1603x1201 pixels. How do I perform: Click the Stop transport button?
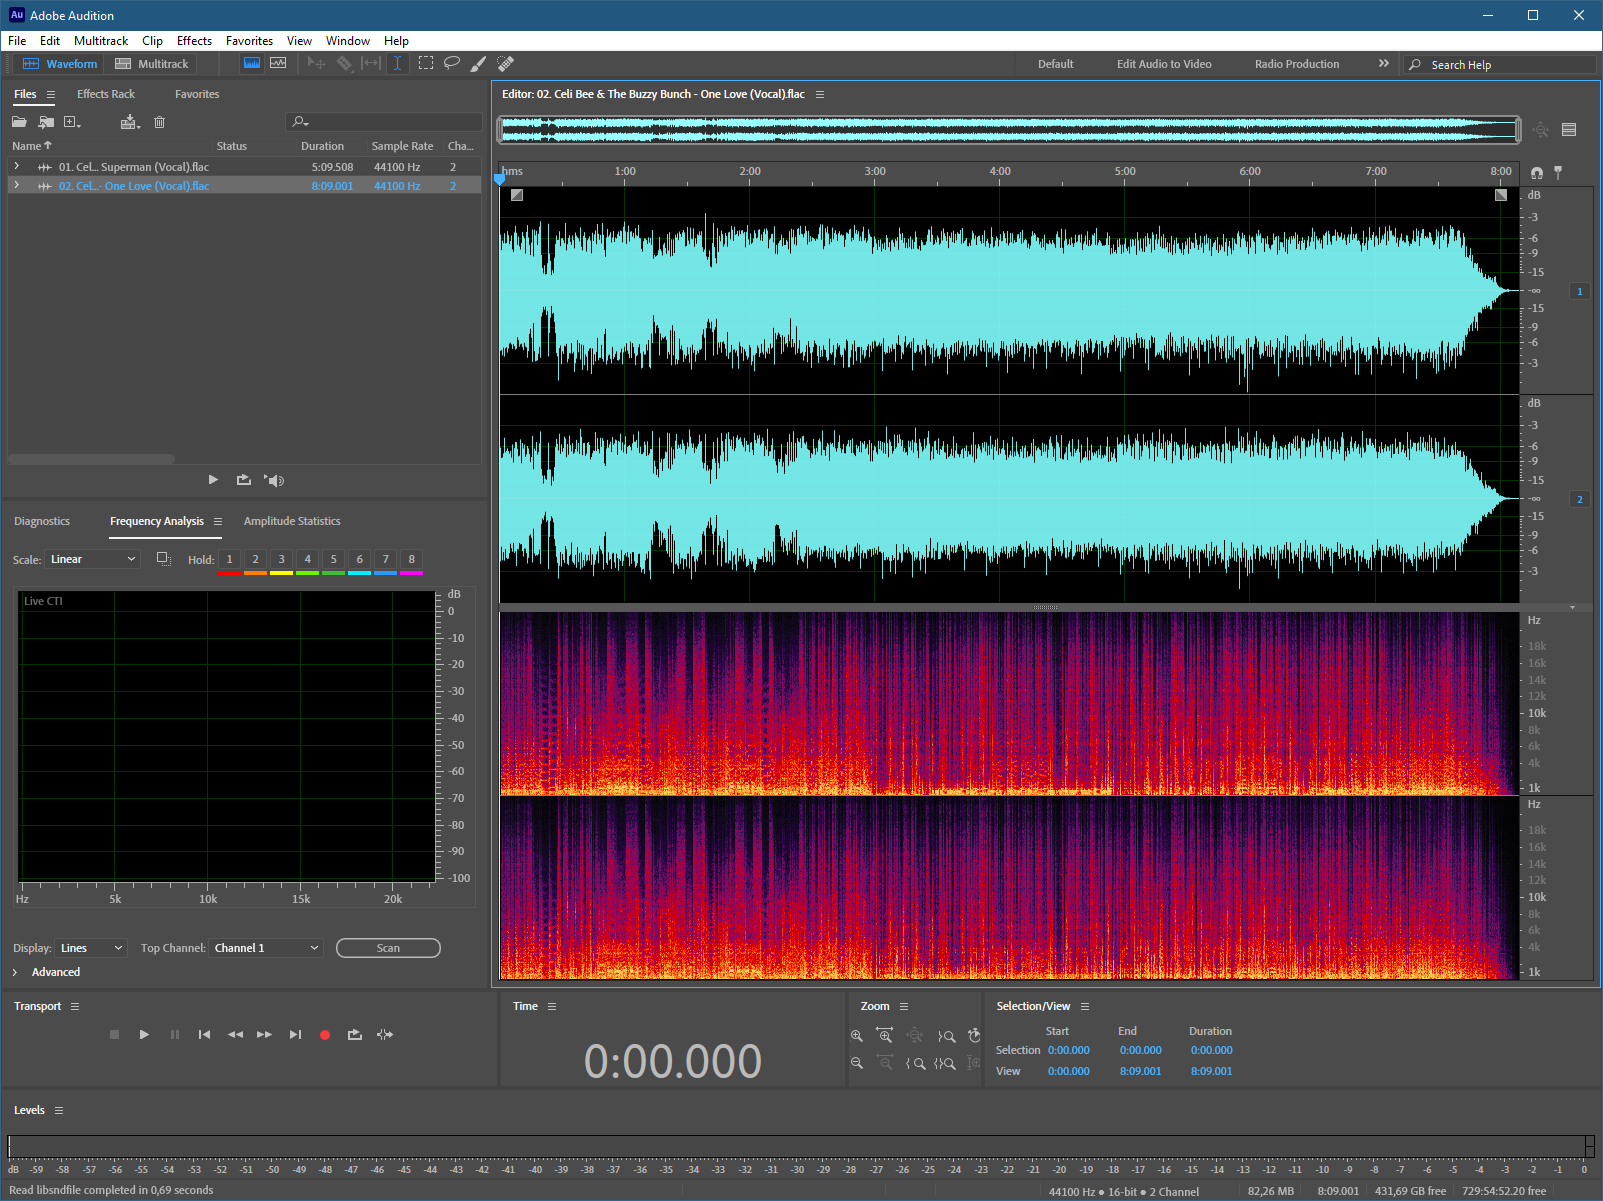point(114,1035)
